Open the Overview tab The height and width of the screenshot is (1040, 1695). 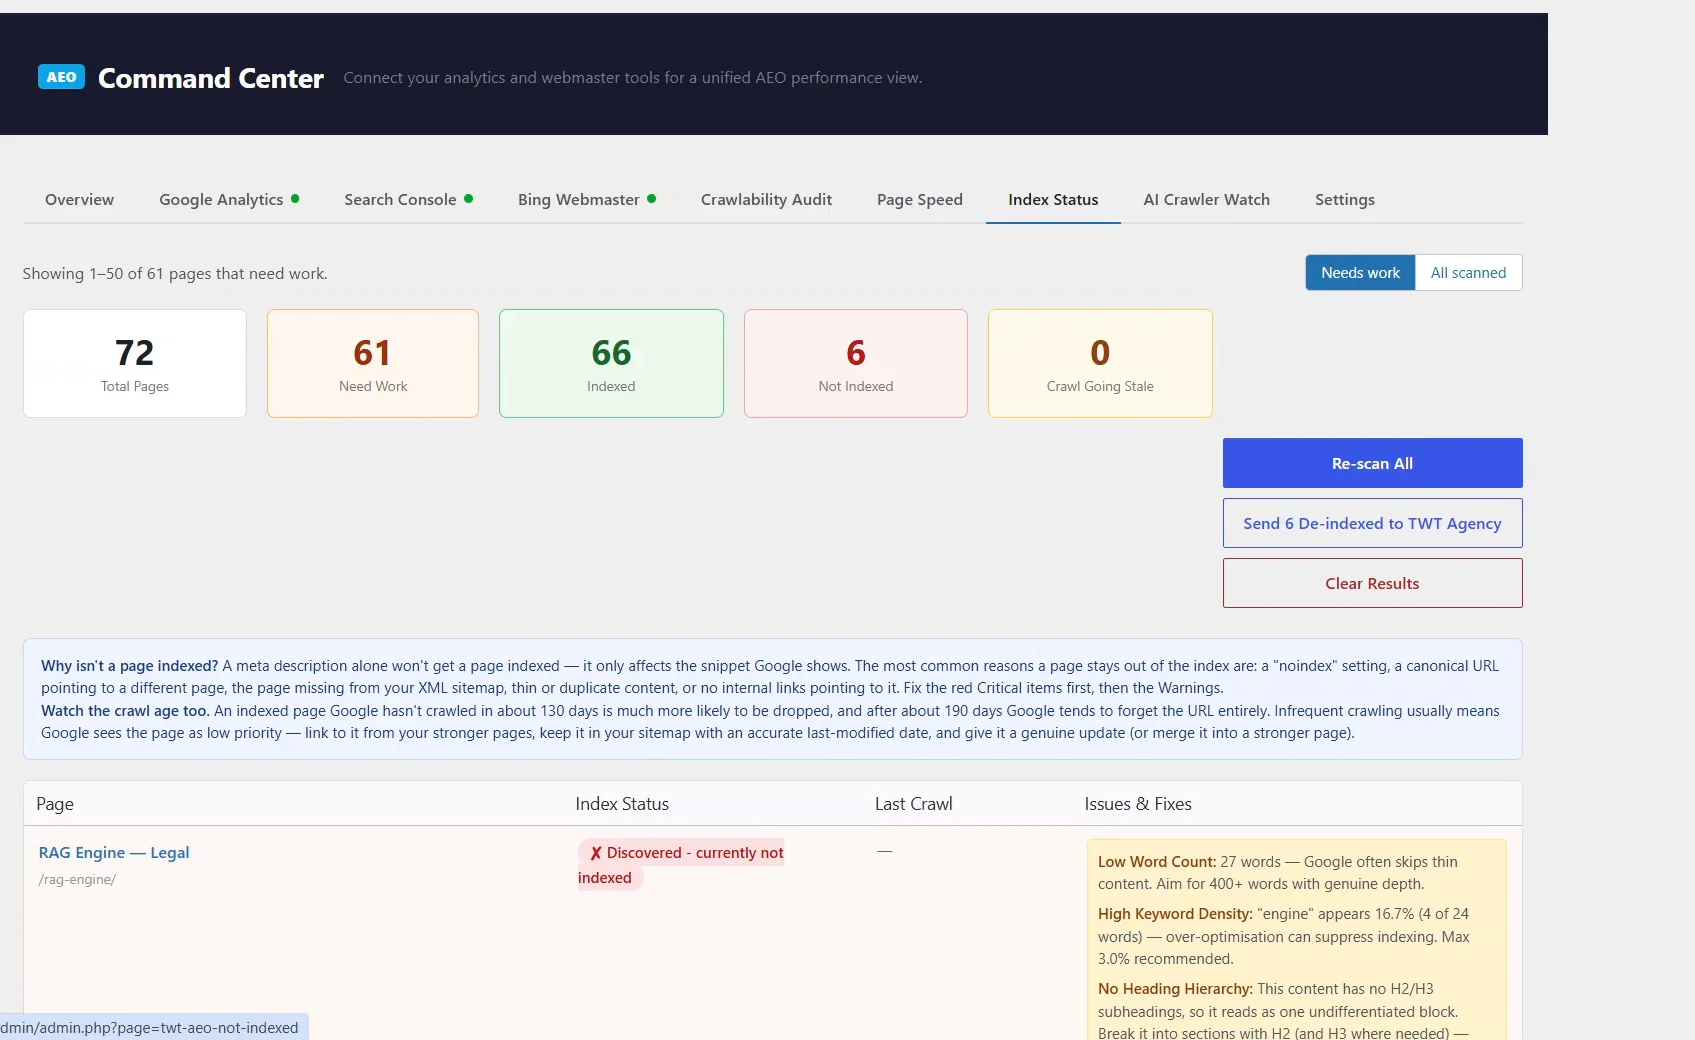[79, 200]
